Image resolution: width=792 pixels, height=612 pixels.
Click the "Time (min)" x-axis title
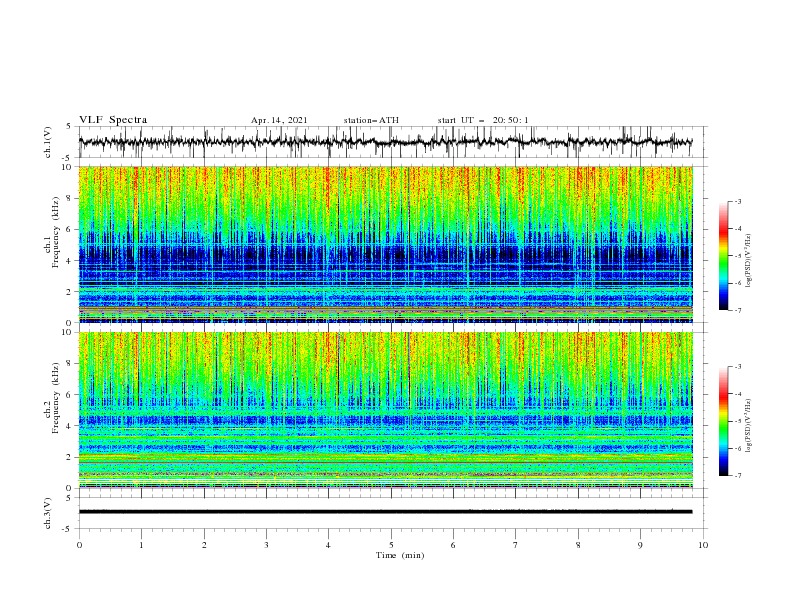point(400,555)
